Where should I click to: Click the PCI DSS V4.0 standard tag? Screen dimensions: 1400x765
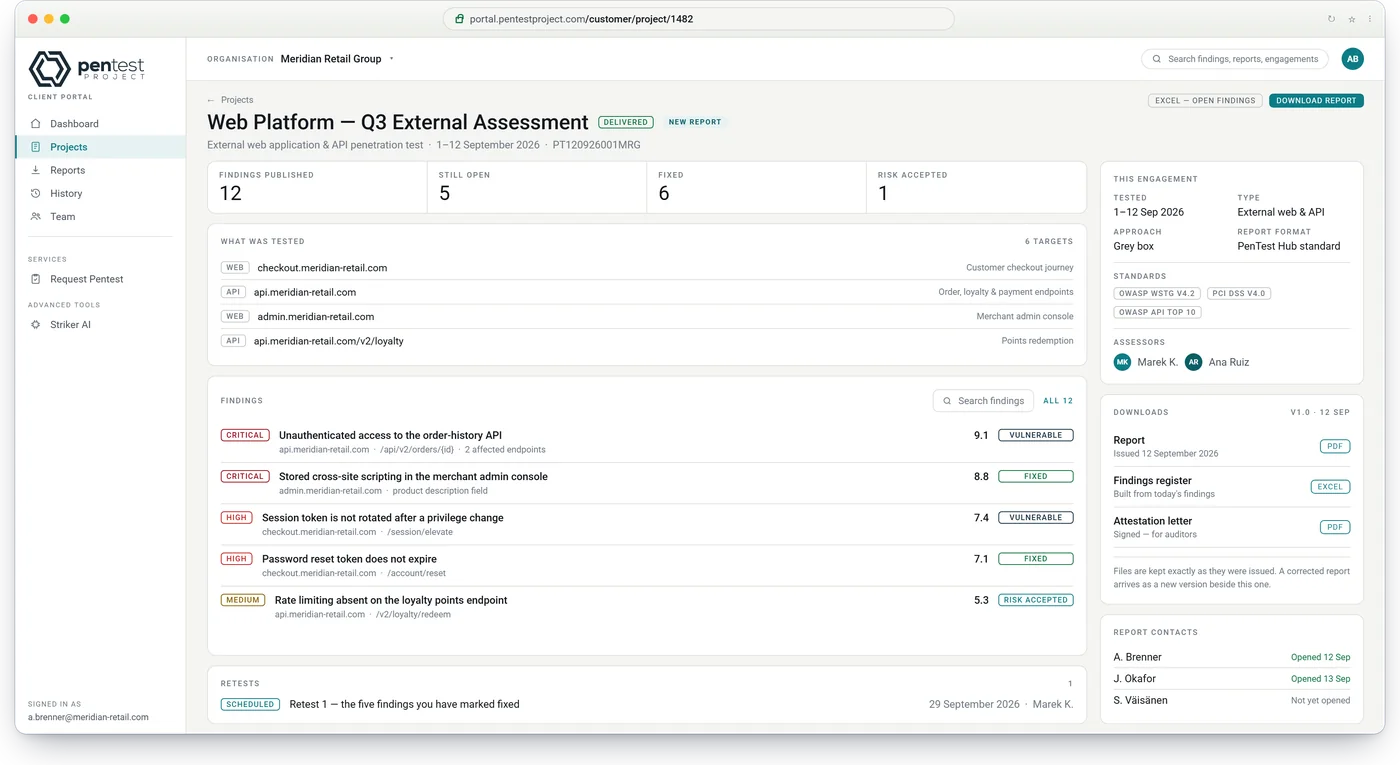point(1238,294)
